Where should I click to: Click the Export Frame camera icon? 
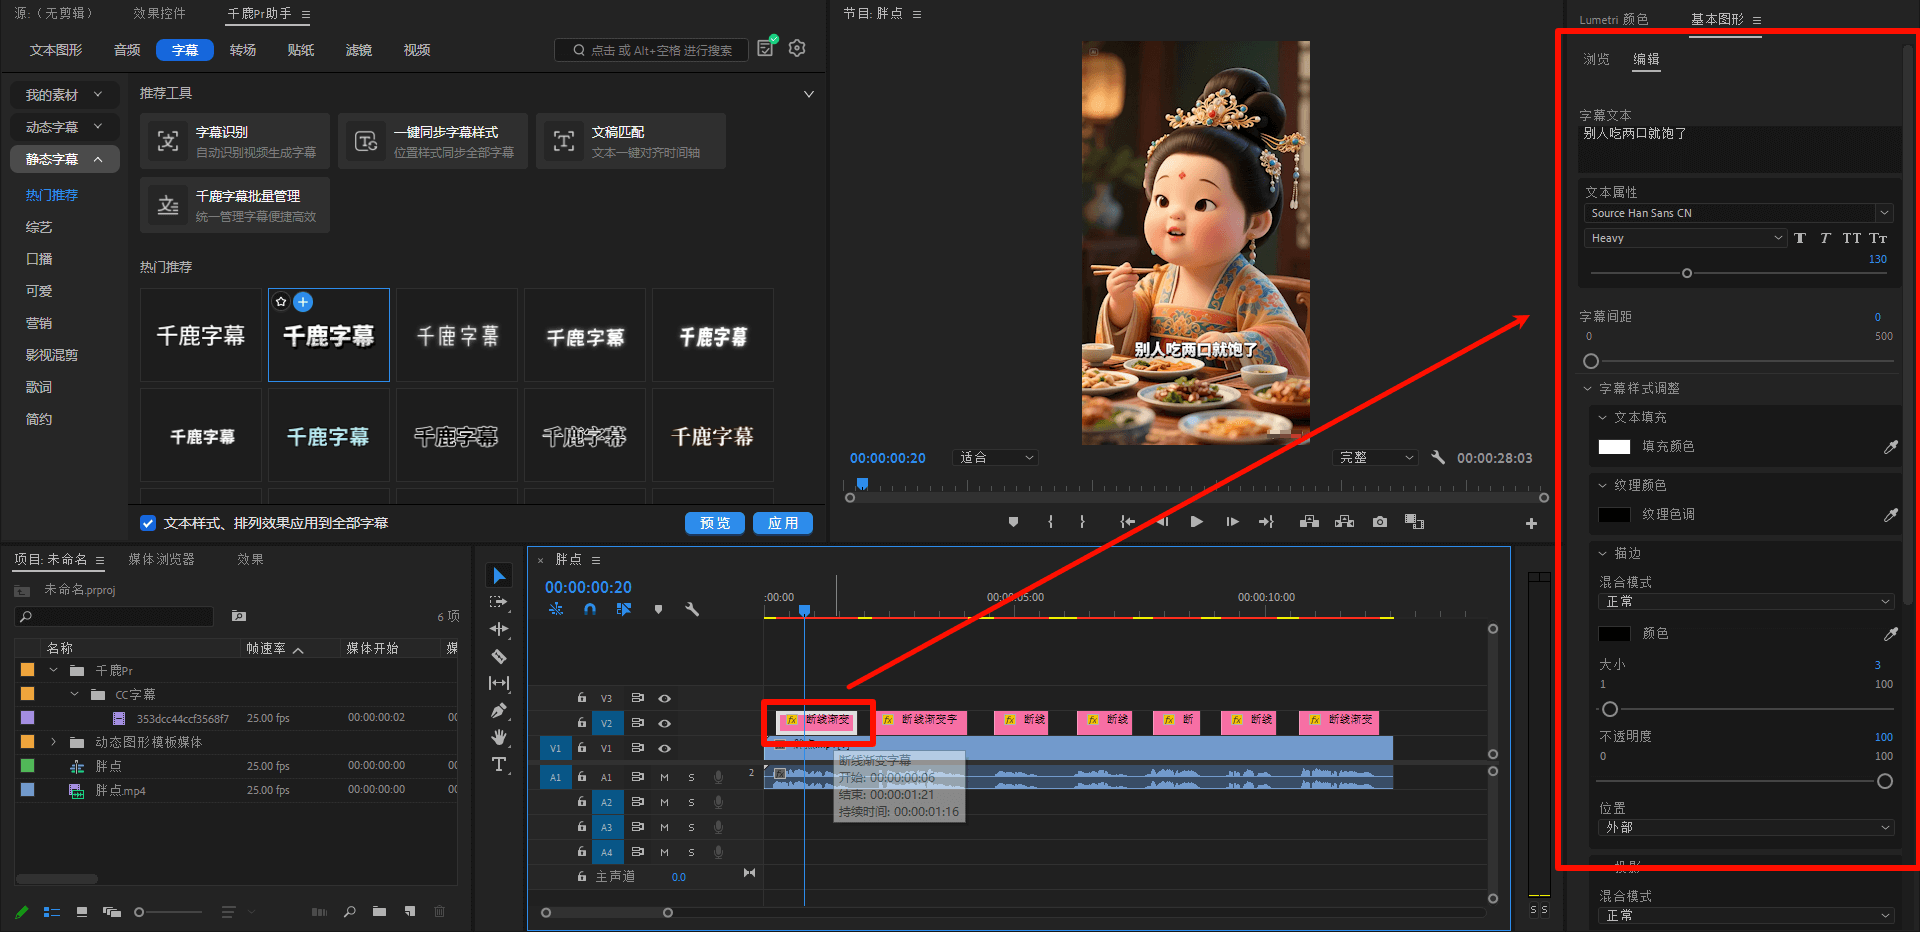click(x=1380, y=522)
